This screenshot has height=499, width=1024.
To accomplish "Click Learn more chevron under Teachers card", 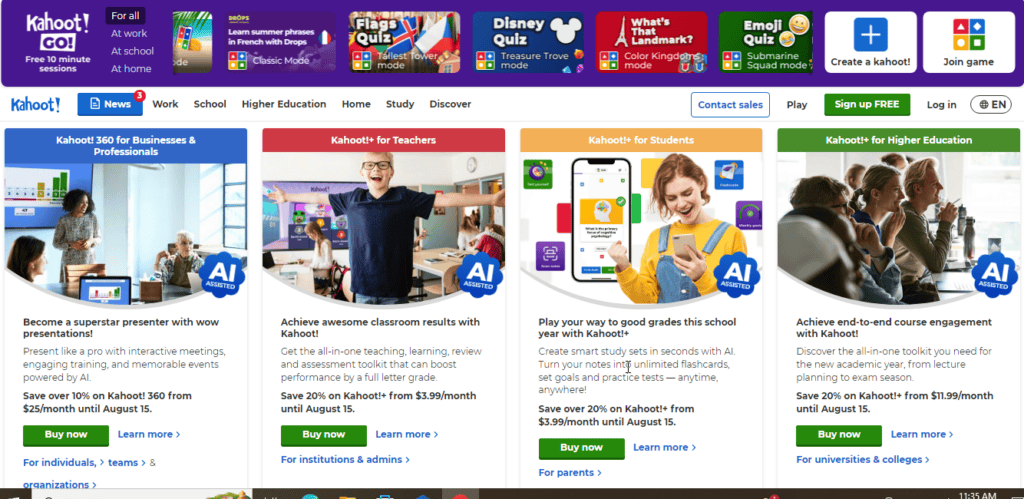I will (x=407, y=434).
